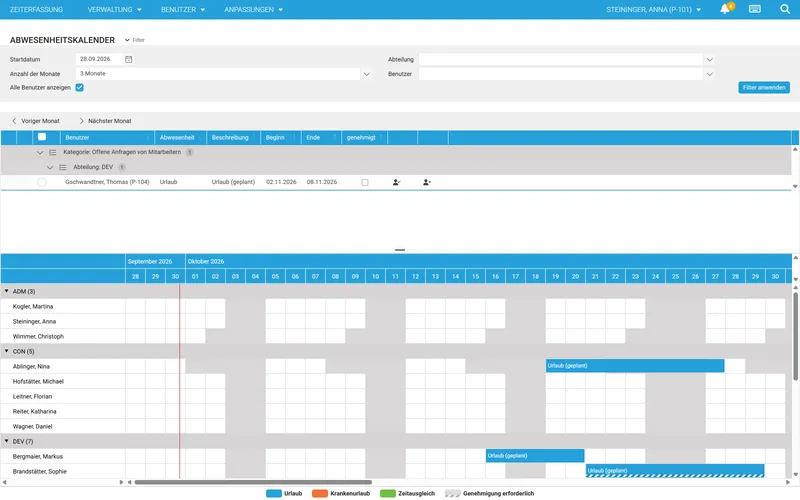Open the Ende column options menu
The width and height of the screenshot is (800, 500).
point(335,138)
